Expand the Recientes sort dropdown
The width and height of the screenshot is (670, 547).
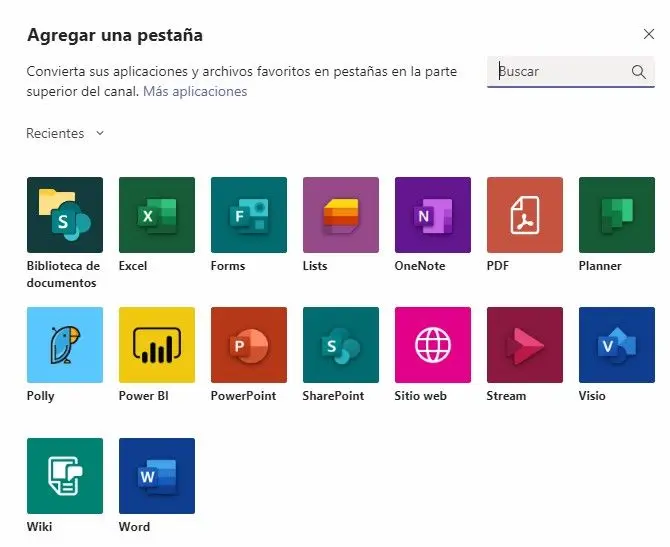65,133
